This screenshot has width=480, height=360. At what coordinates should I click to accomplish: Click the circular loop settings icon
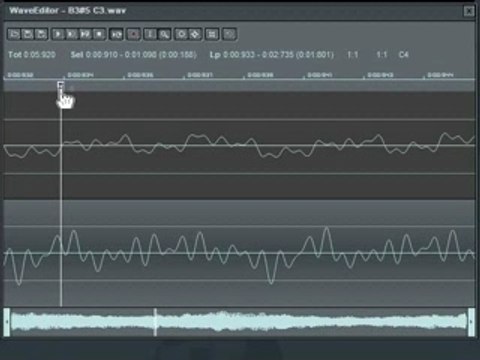(x=181, y=34)
